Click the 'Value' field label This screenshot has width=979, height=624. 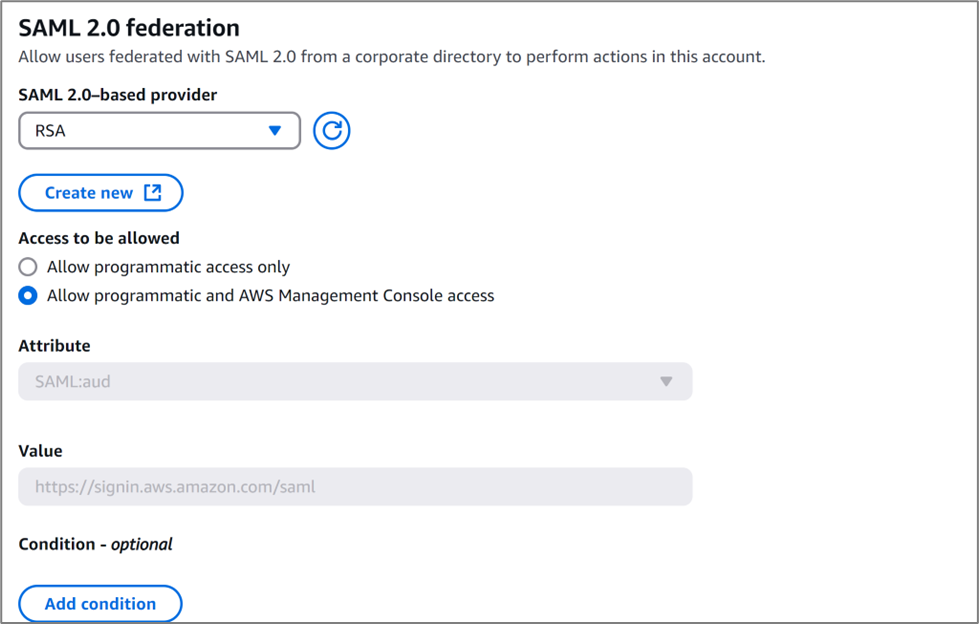click(40, 451)
